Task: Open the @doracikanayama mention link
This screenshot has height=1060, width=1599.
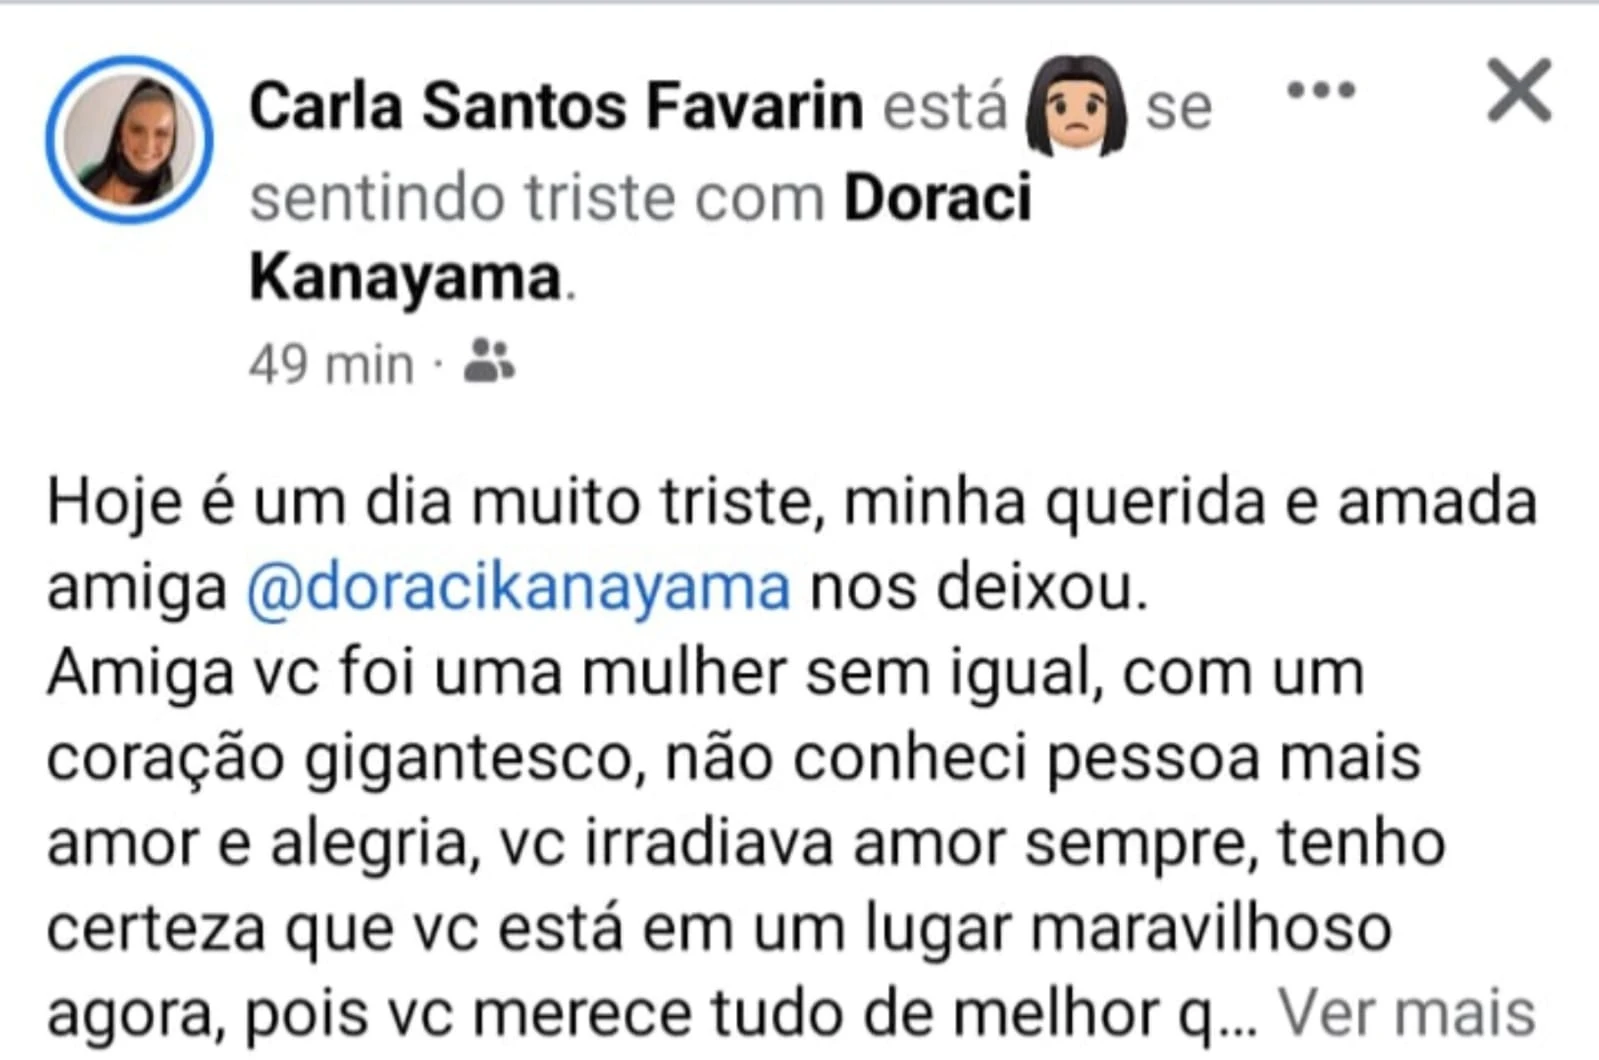Action: (x=519, y=587)
